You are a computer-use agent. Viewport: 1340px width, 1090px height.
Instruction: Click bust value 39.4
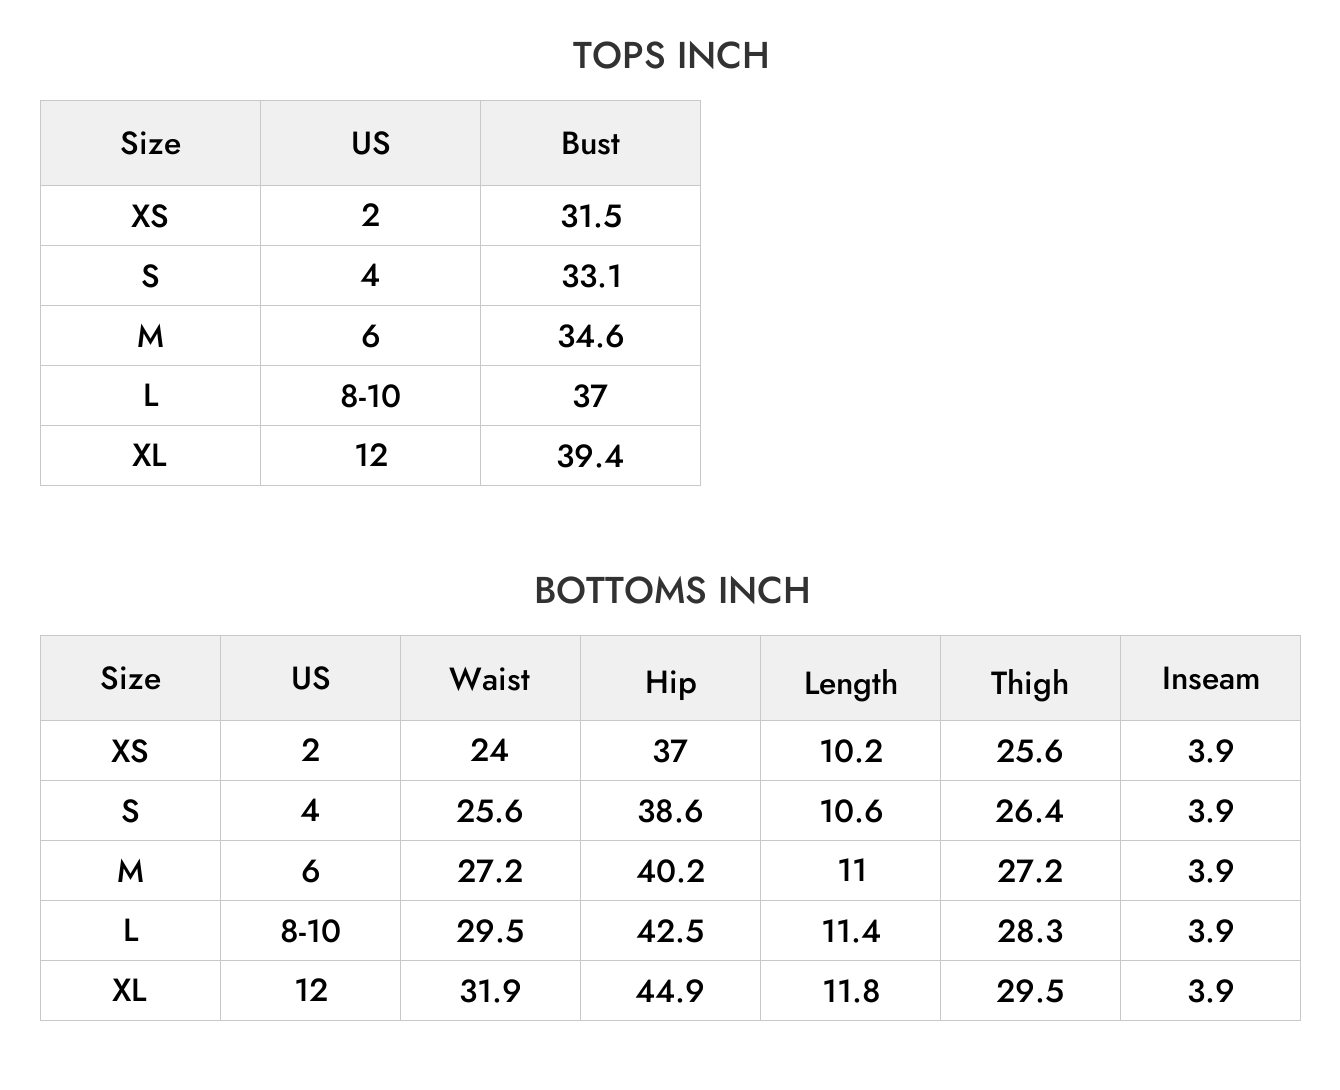click(x=590, y=456)
